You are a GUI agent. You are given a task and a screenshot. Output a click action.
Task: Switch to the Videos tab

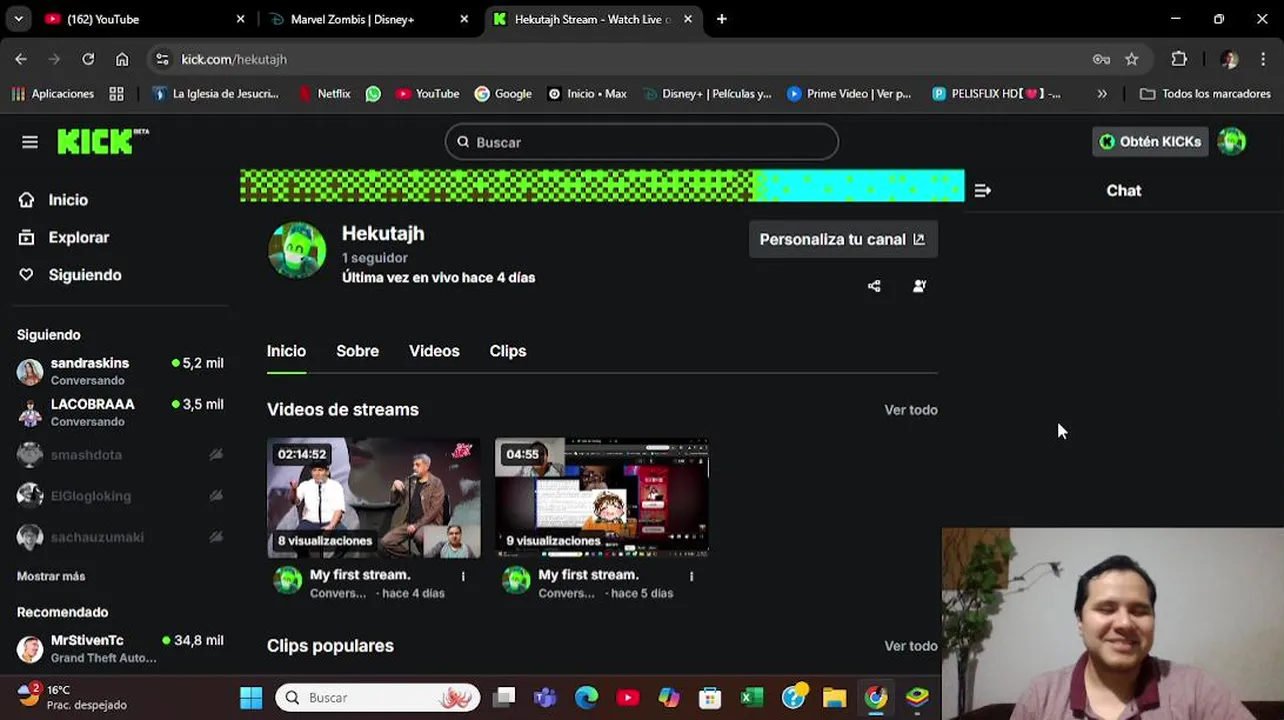click(x=434, y=351)
